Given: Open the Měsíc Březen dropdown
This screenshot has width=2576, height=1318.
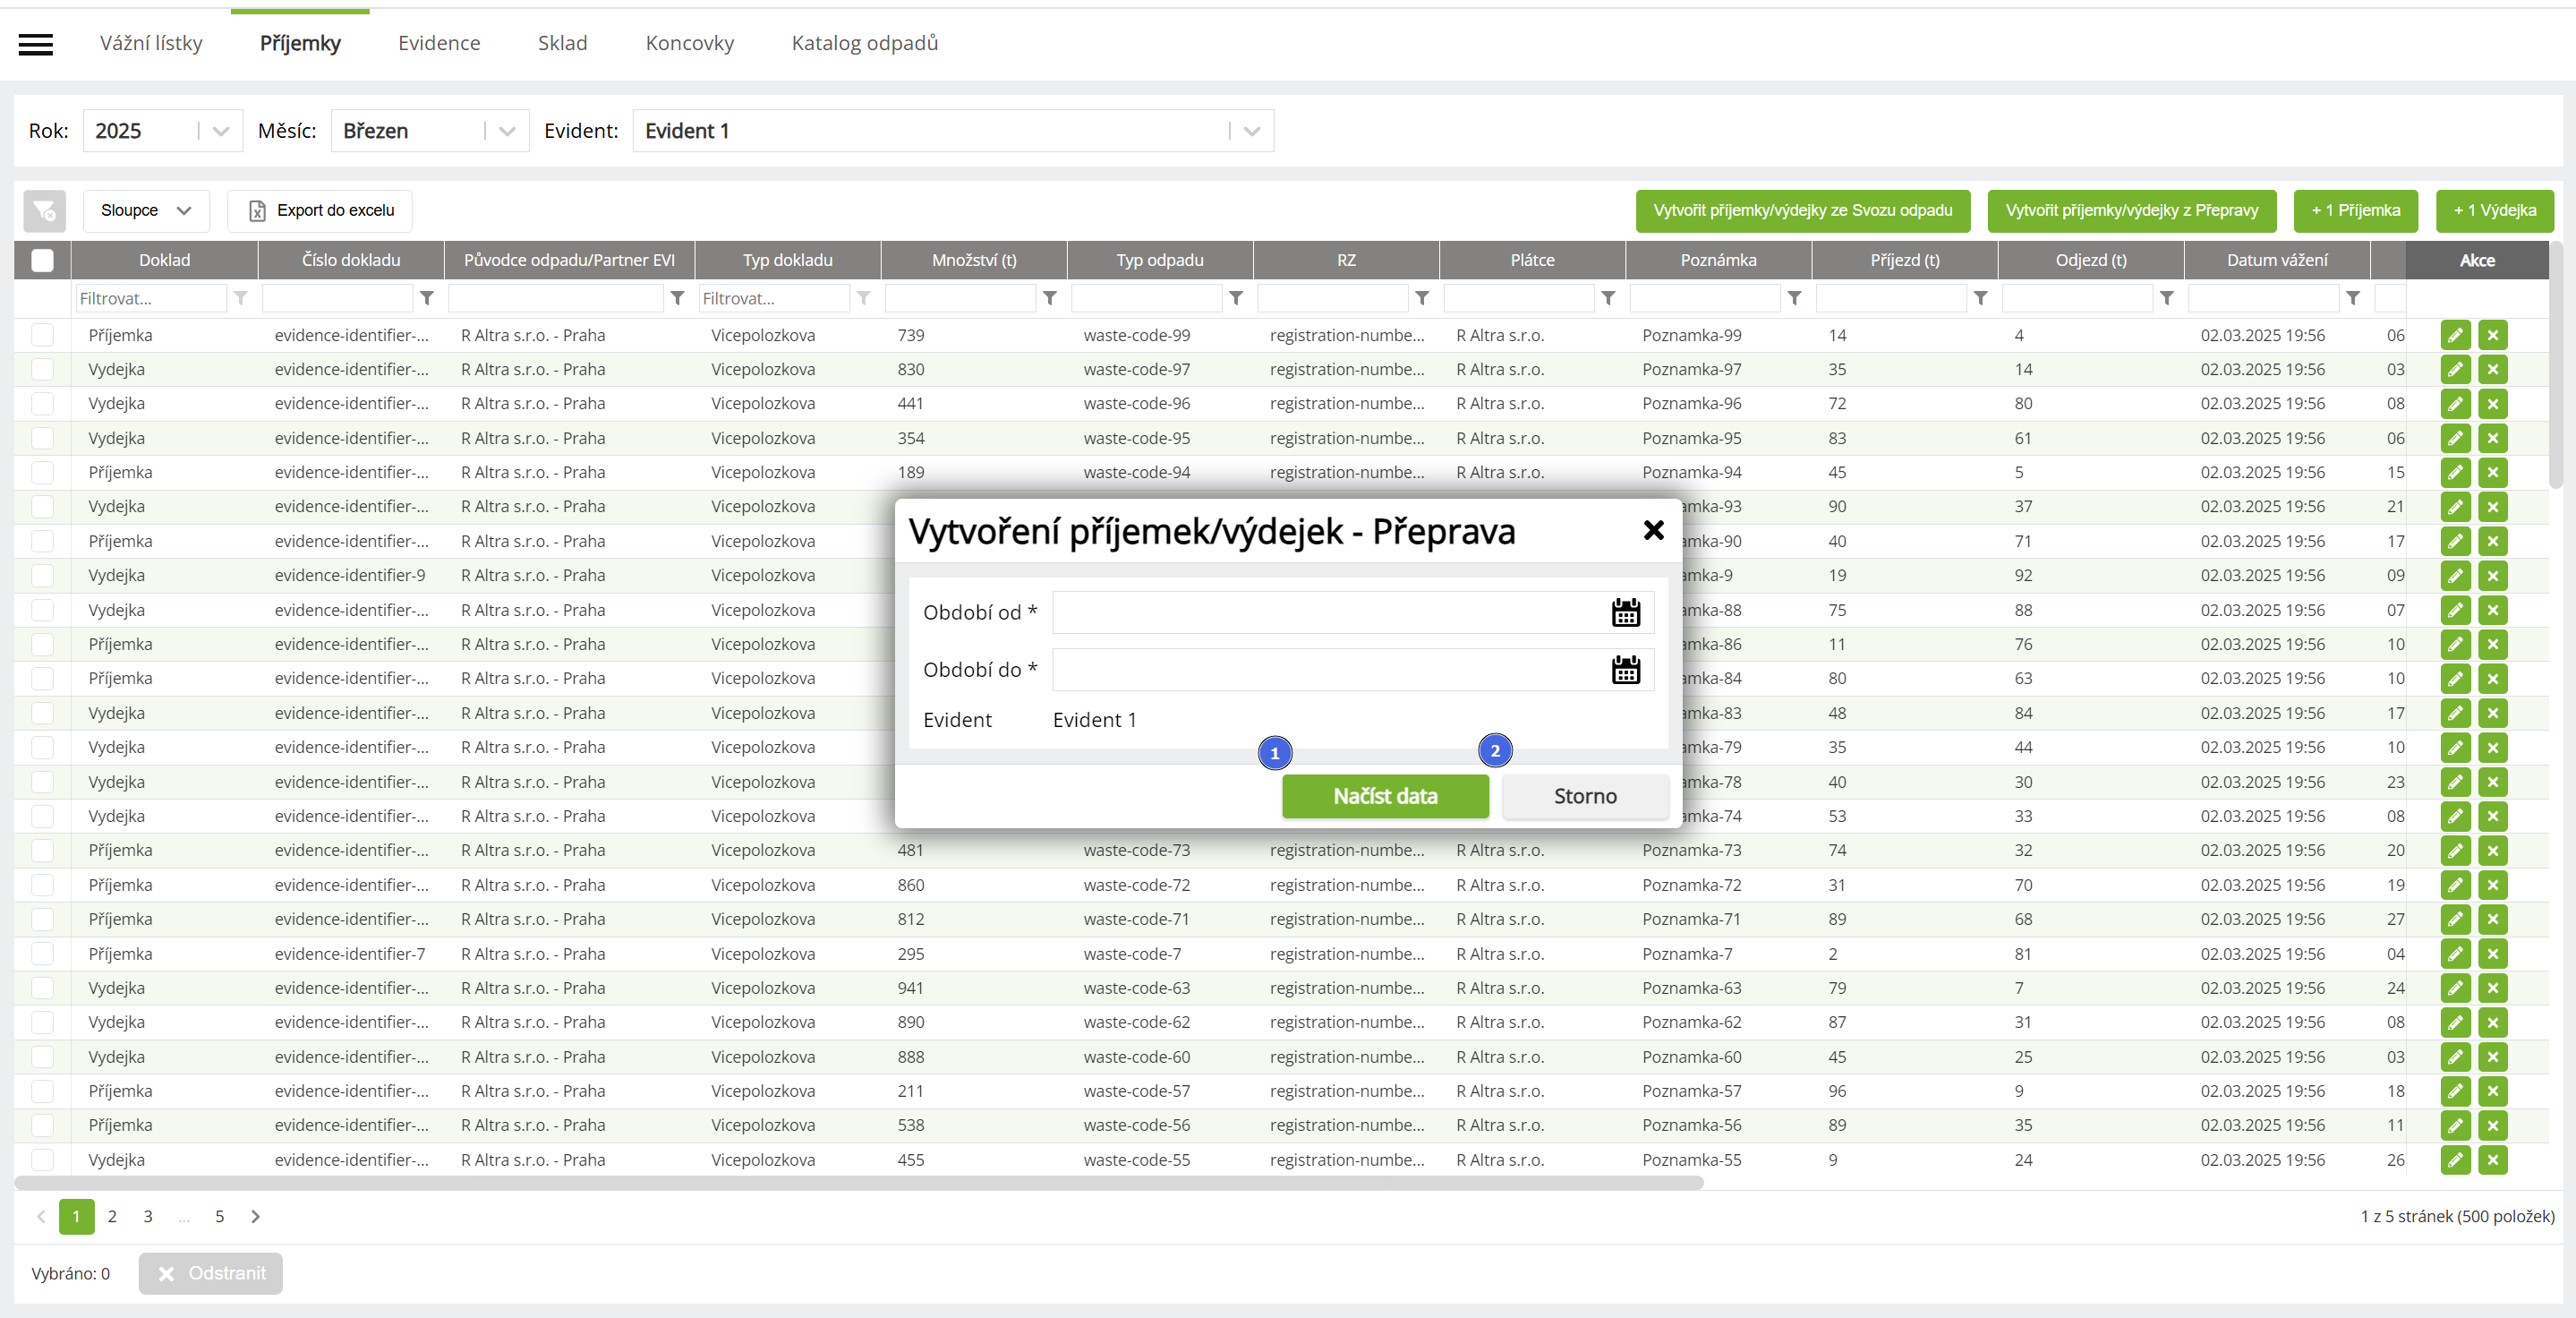Looking at the screenshot, I should click(x=507, y=131).
